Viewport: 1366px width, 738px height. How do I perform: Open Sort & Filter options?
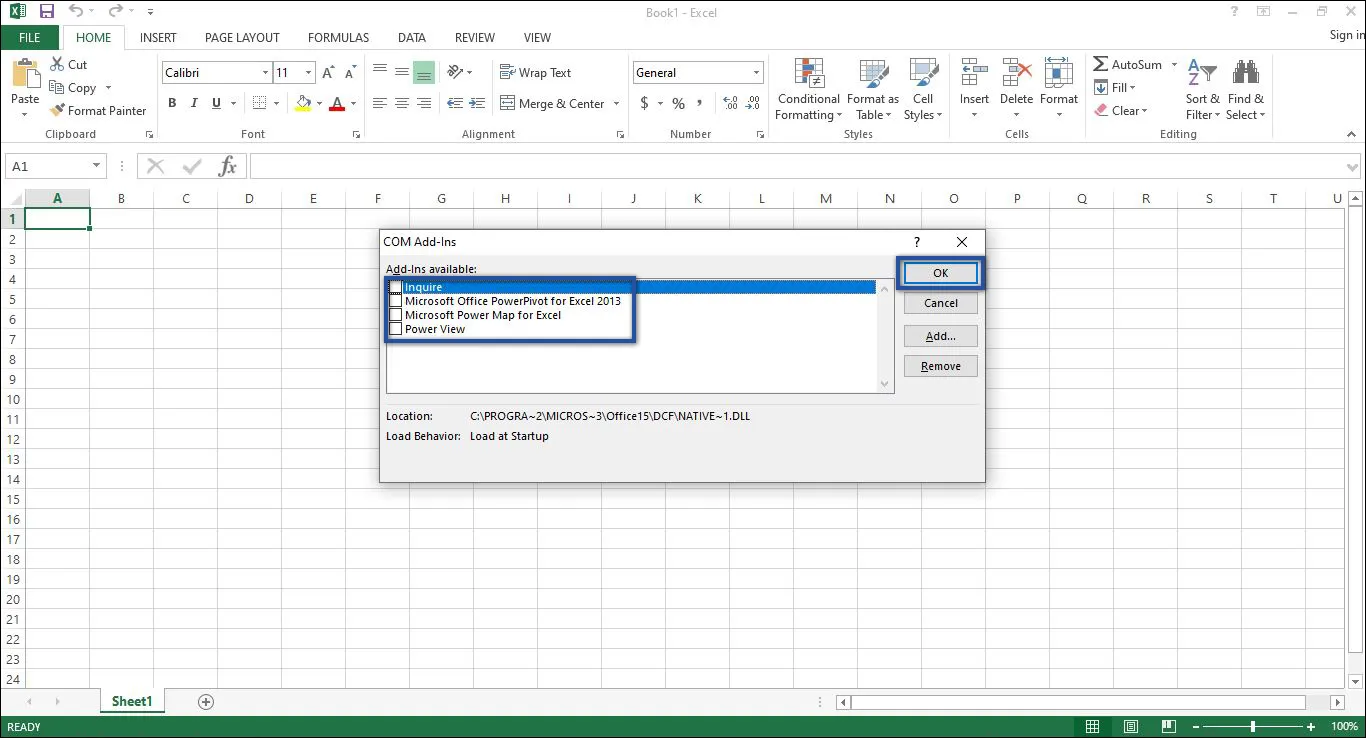1202,89
